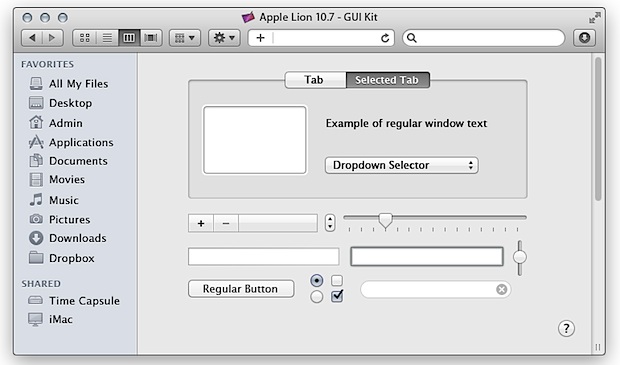The width and height of the screenshot is (620, 365).
Task: Toggle full screen with corner arrows
Action: (594, 17)
